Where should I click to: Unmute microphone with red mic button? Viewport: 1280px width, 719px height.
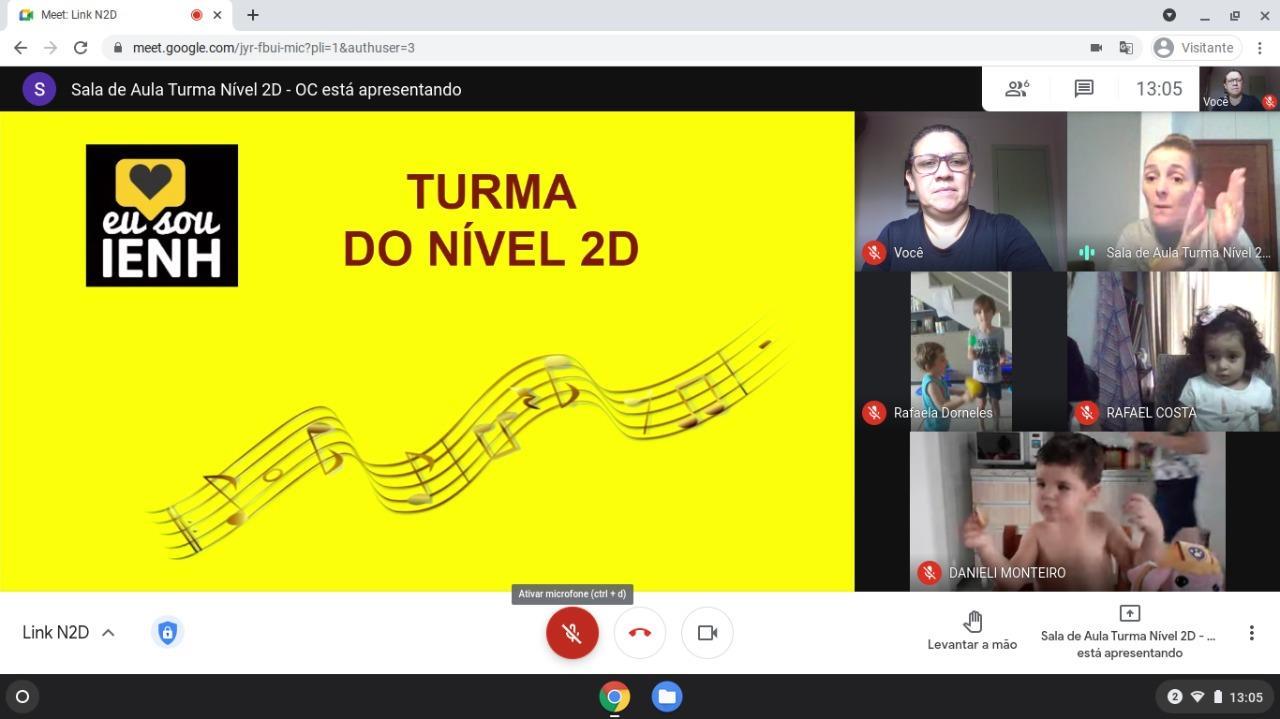click(572, 633)
